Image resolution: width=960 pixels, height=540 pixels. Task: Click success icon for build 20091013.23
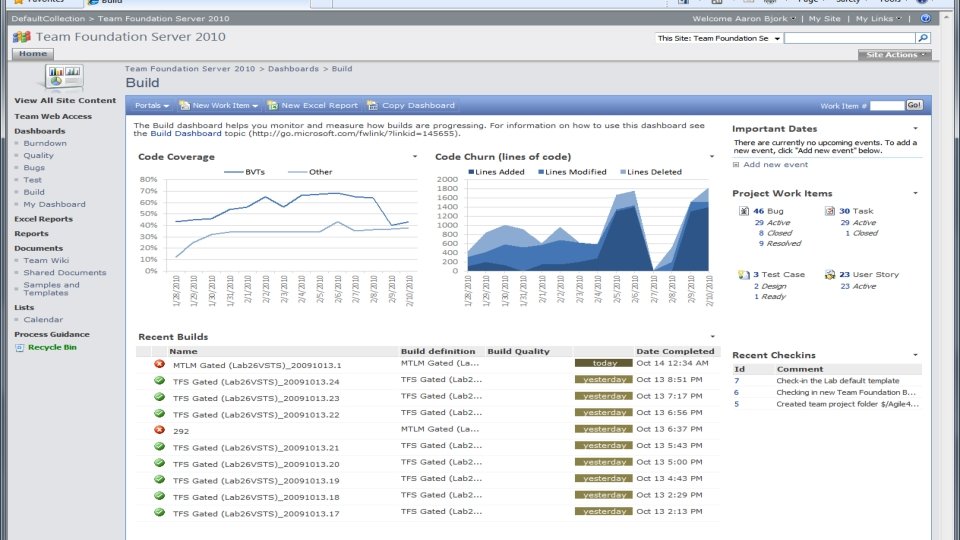160,397
